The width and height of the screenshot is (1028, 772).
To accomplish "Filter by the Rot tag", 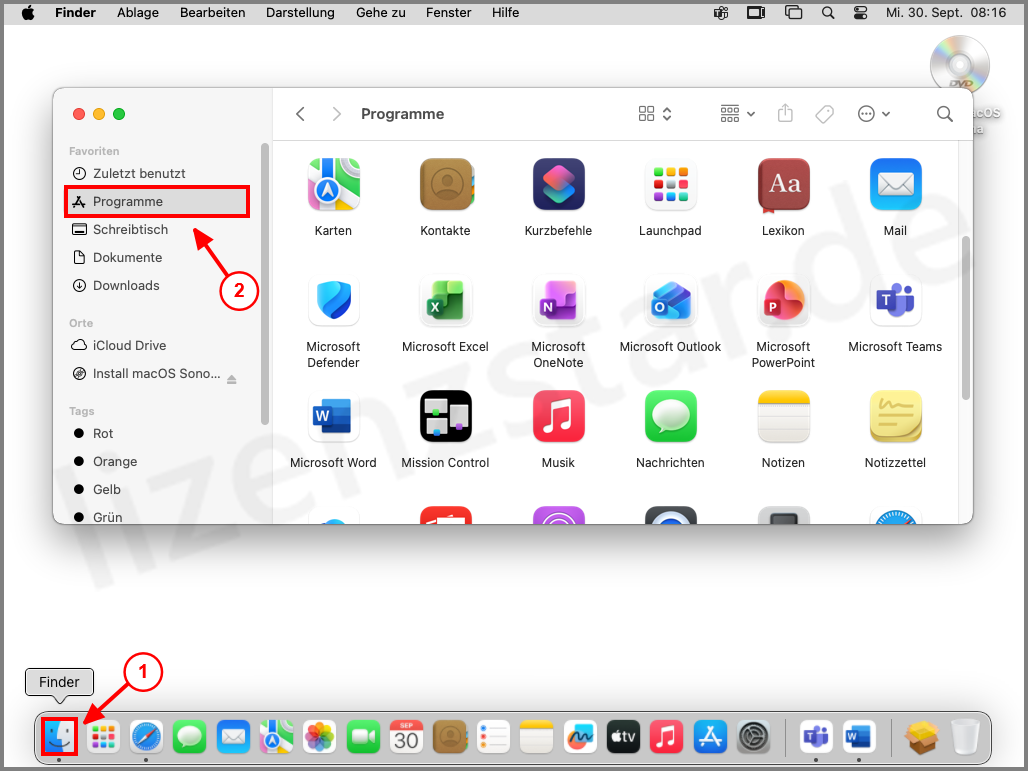I will click(x=157, y=433).
